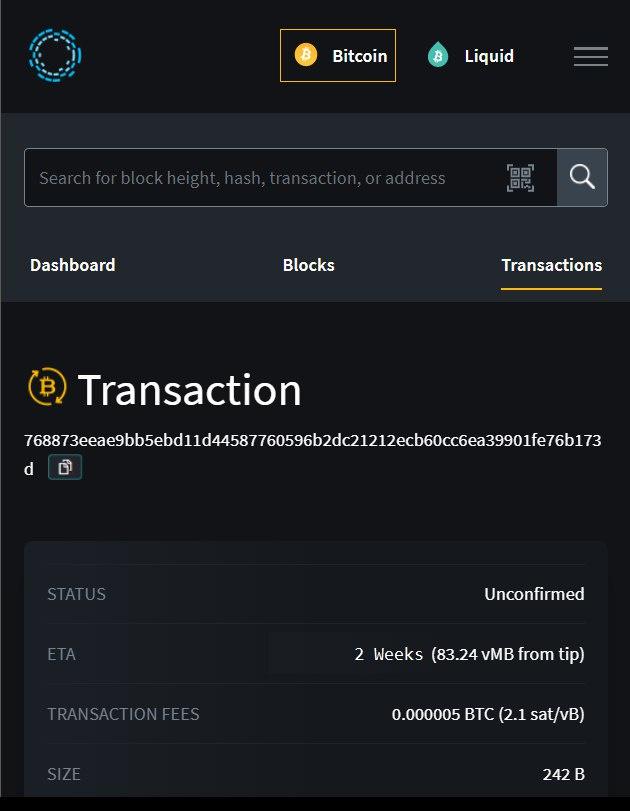This screenshot has height=811, width=630.
Task: Open the QR code scanner
Action: (x=521, y=178)
